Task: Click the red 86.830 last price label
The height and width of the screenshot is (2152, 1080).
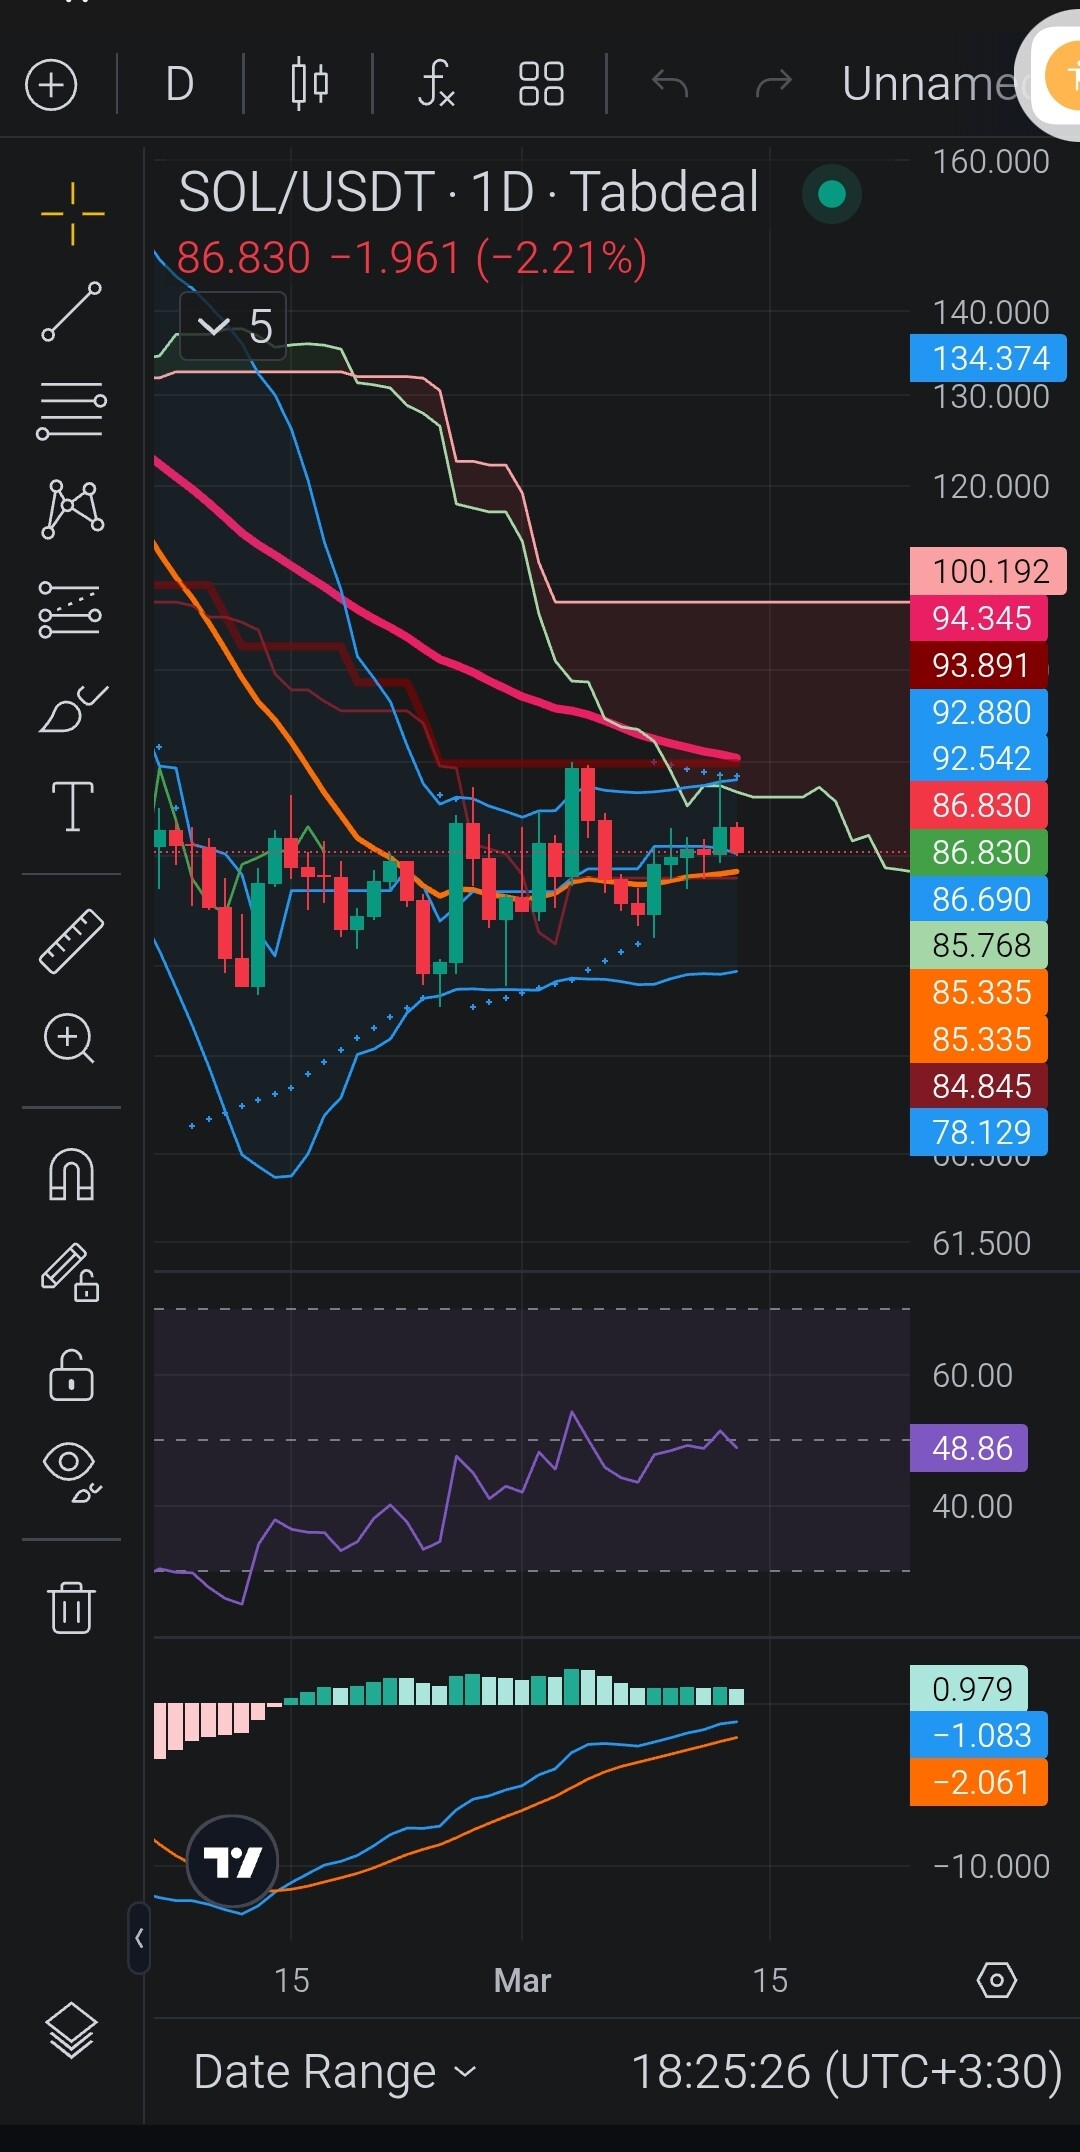Action: pyautogui.click(x=979, y=805)
